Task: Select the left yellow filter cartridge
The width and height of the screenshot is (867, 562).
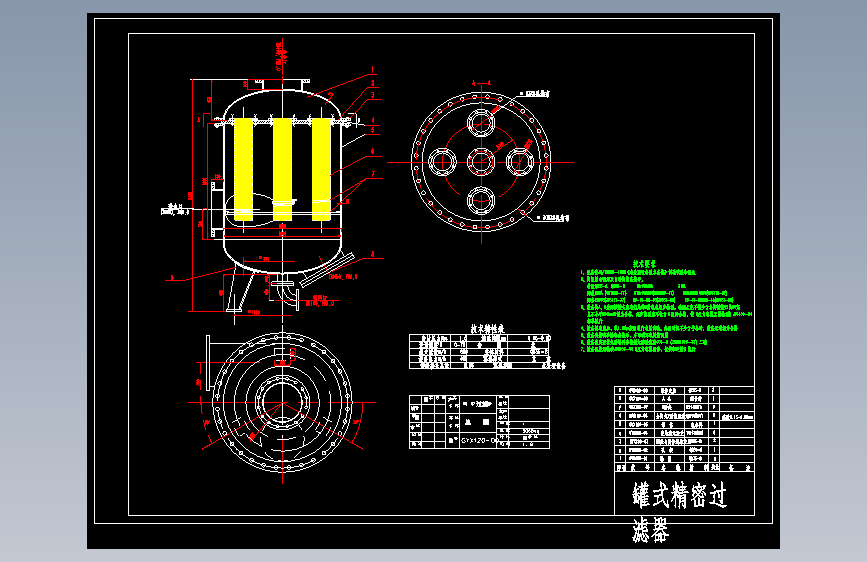Action: tap(243, 169)
